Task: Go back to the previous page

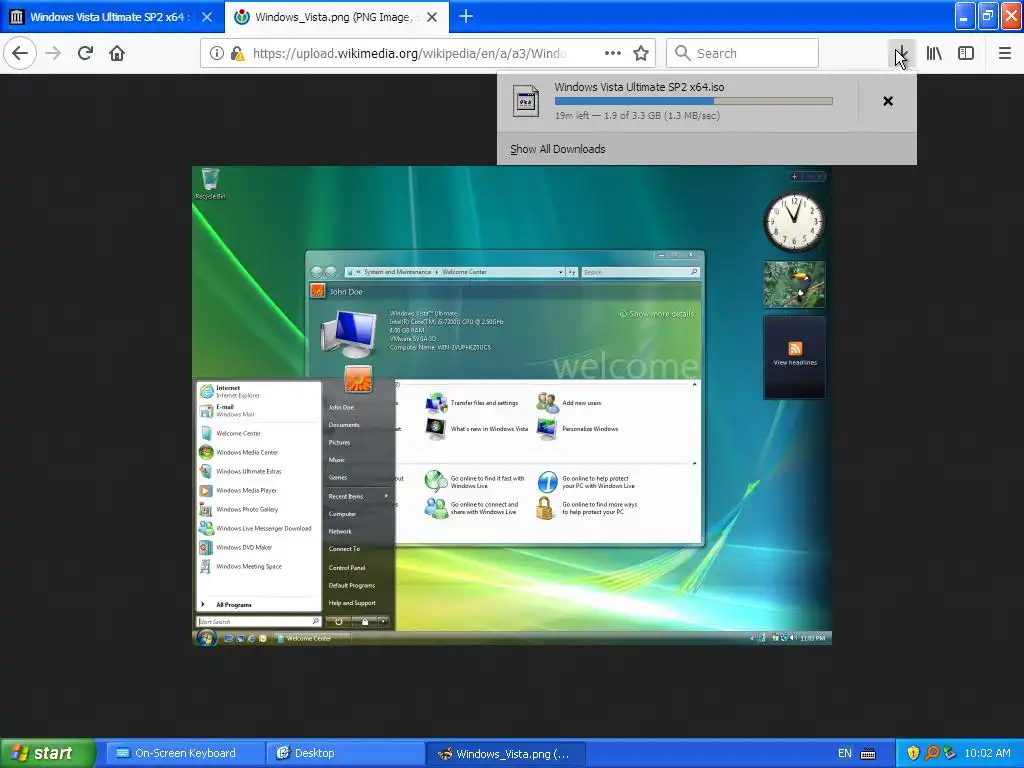Action: coord(20,53)
